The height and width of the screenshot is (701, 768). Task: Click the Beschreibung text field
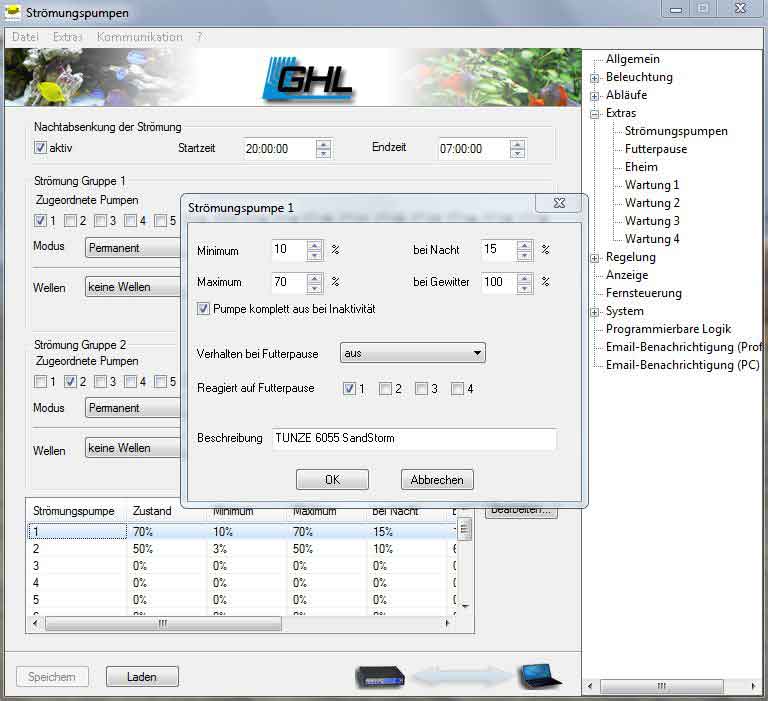click(x=412, y=439)
